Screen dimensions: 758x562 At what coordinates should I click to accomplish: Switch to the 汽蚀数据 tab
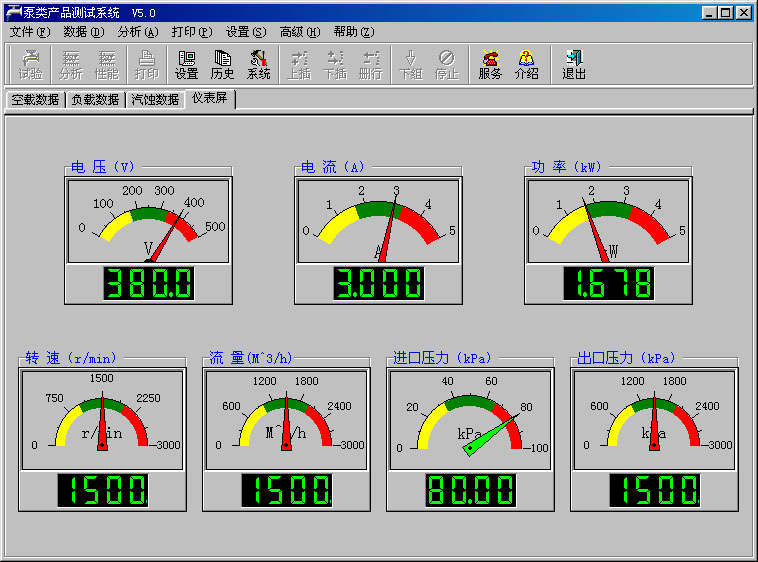[x=155, y=100]
